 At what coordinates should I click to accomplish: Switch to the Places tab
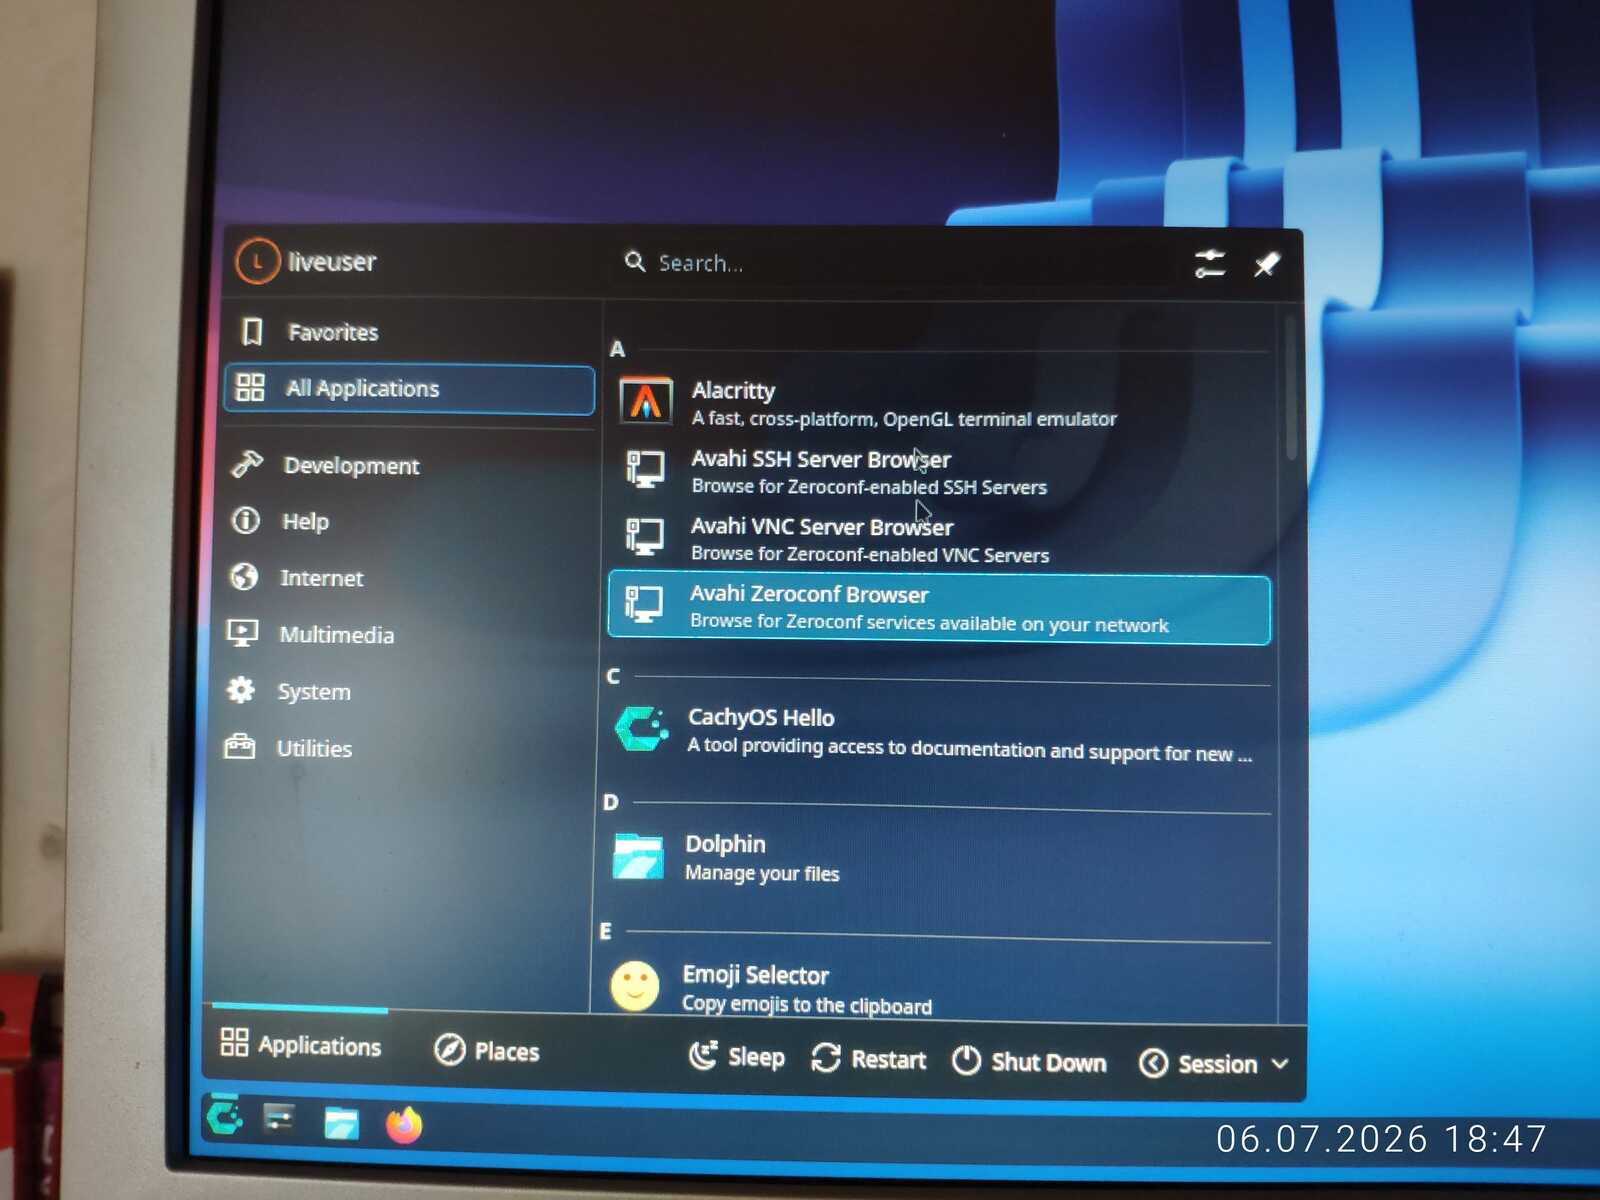(x=487, y=1050)
